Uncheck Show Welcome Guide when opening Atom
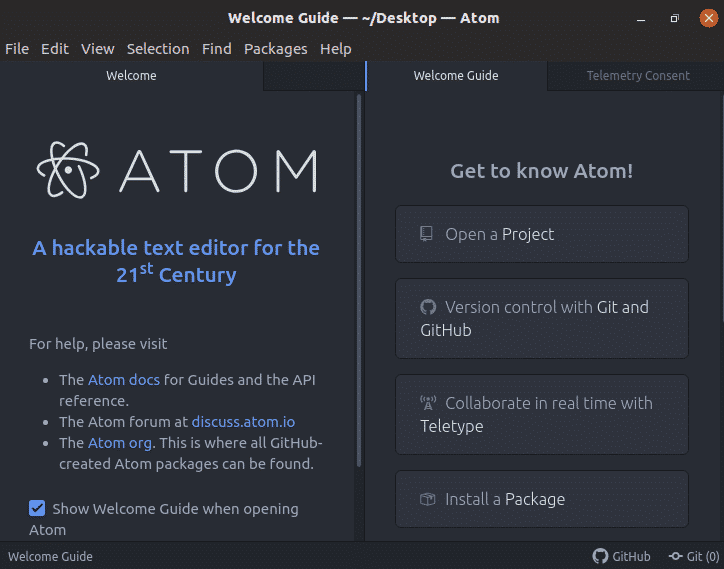724x569 pixels. (37, 508)
